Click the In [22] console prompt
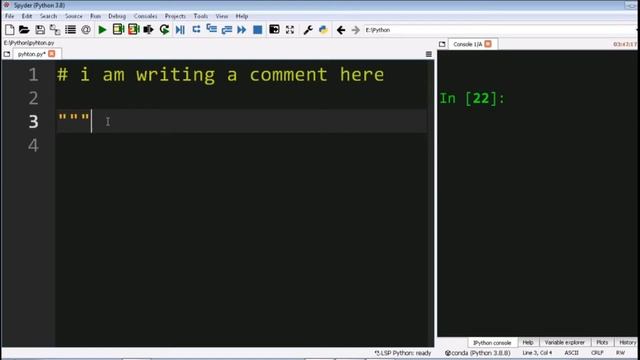The height and width of the screenshot is (360, 640). click(472, 98)
